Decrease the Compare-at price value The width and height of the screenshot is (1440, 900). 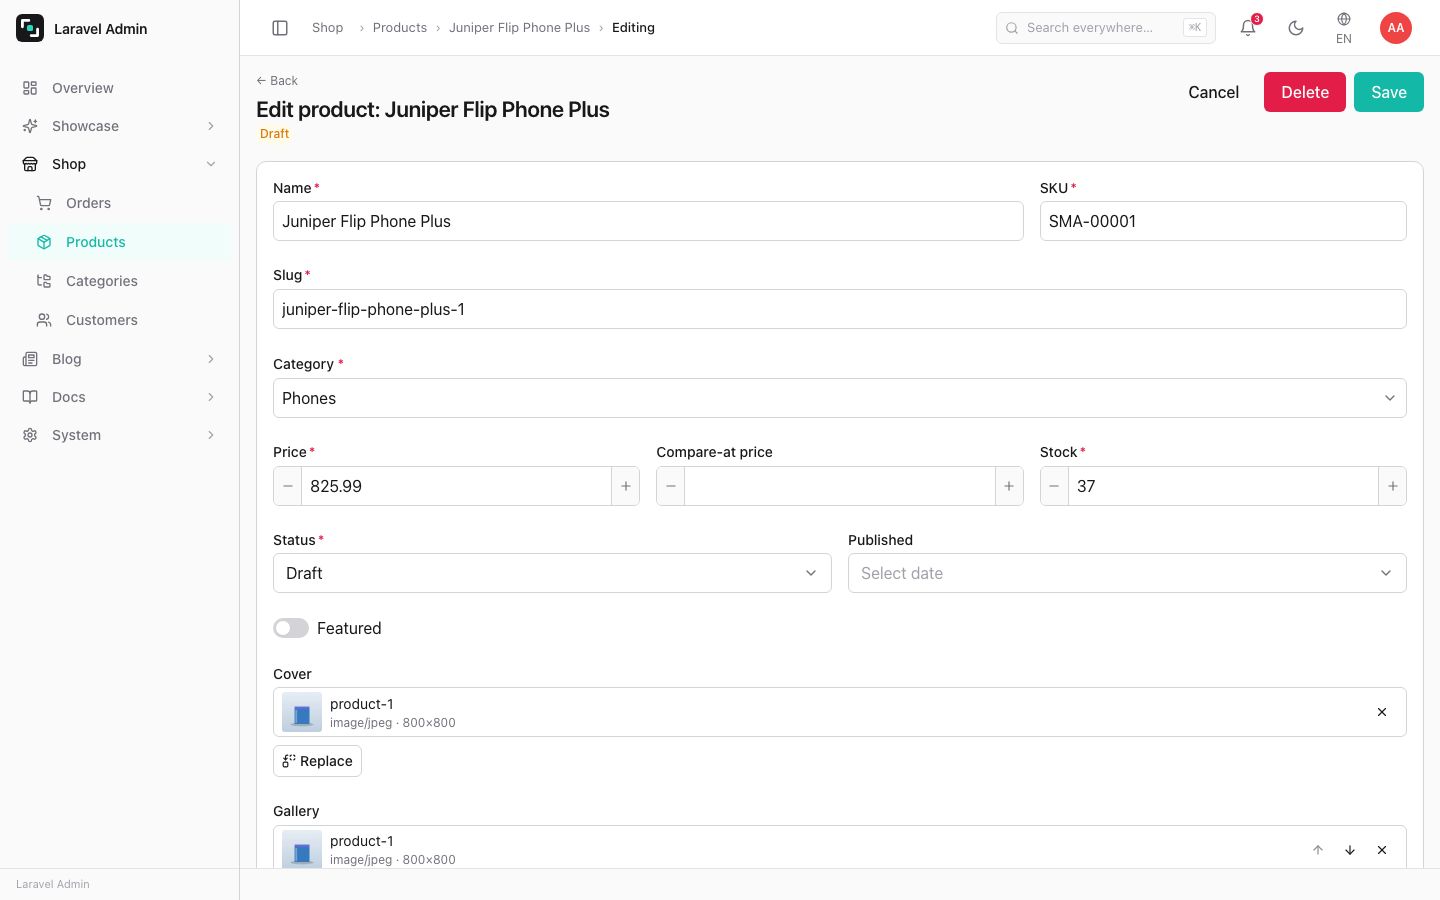click(x=671, y=486)
